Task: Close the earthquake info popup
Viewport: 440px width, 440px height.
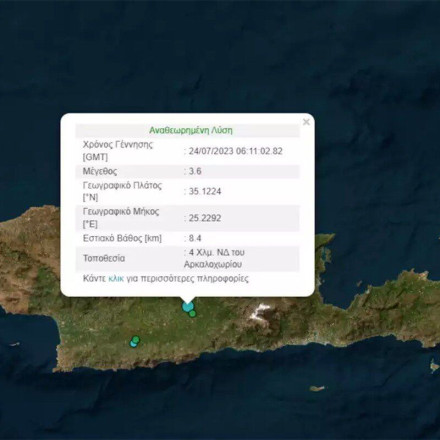Action: (306, 122)
